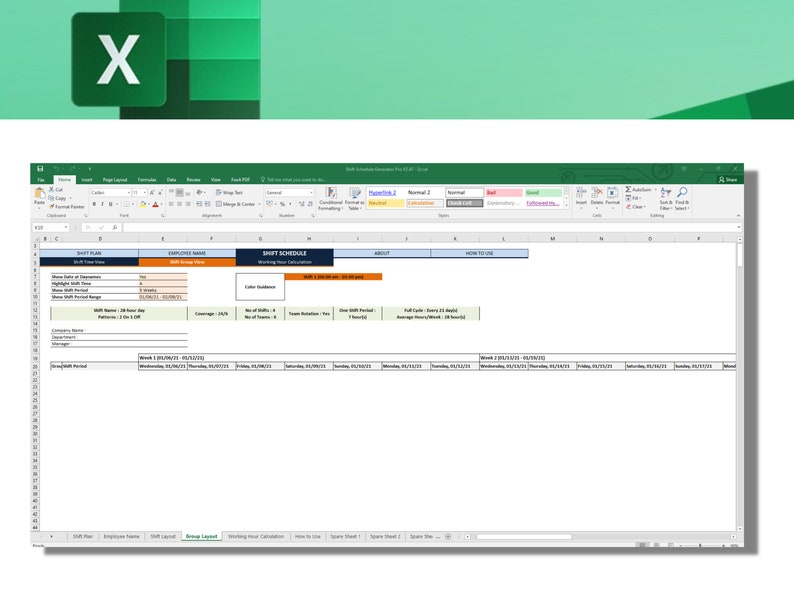Click the Insert Function fx icon
This screenshot has height=596, width=794.
click(x=115, y=227)
